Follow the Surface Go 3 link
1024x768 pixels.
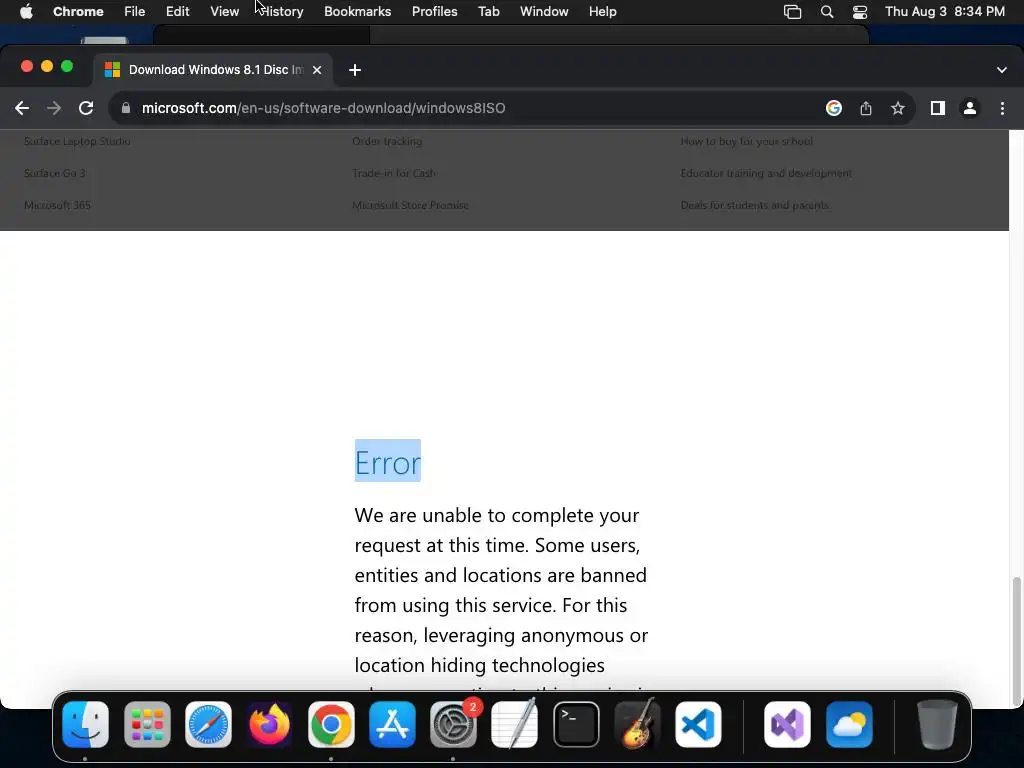pos(55,173)
